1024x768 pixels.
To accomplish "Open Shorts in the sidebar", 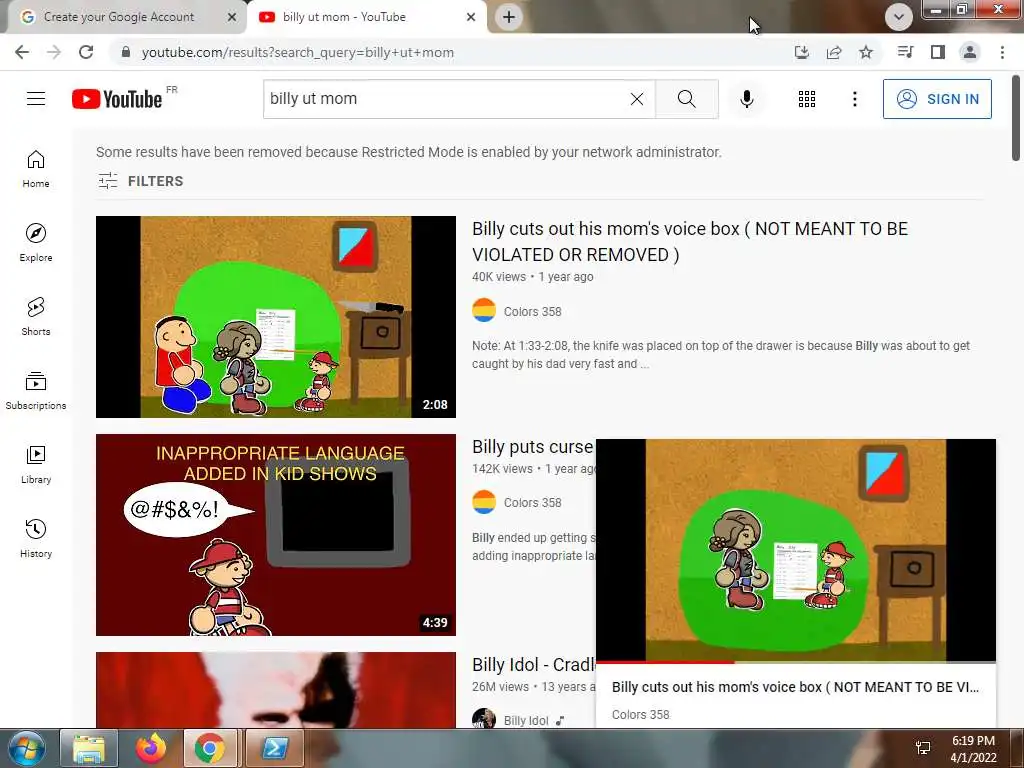I will (x=36, y=317).
